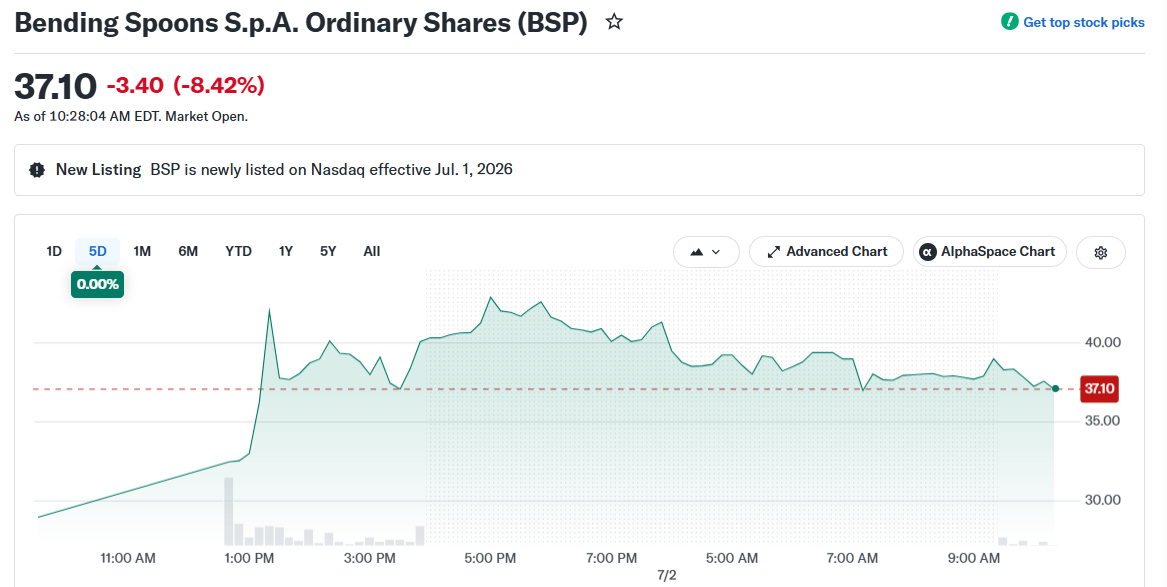Screen dimensions: 1167x587
Task: Click the New Listing badge icon
Action: [x=36, y=170]
